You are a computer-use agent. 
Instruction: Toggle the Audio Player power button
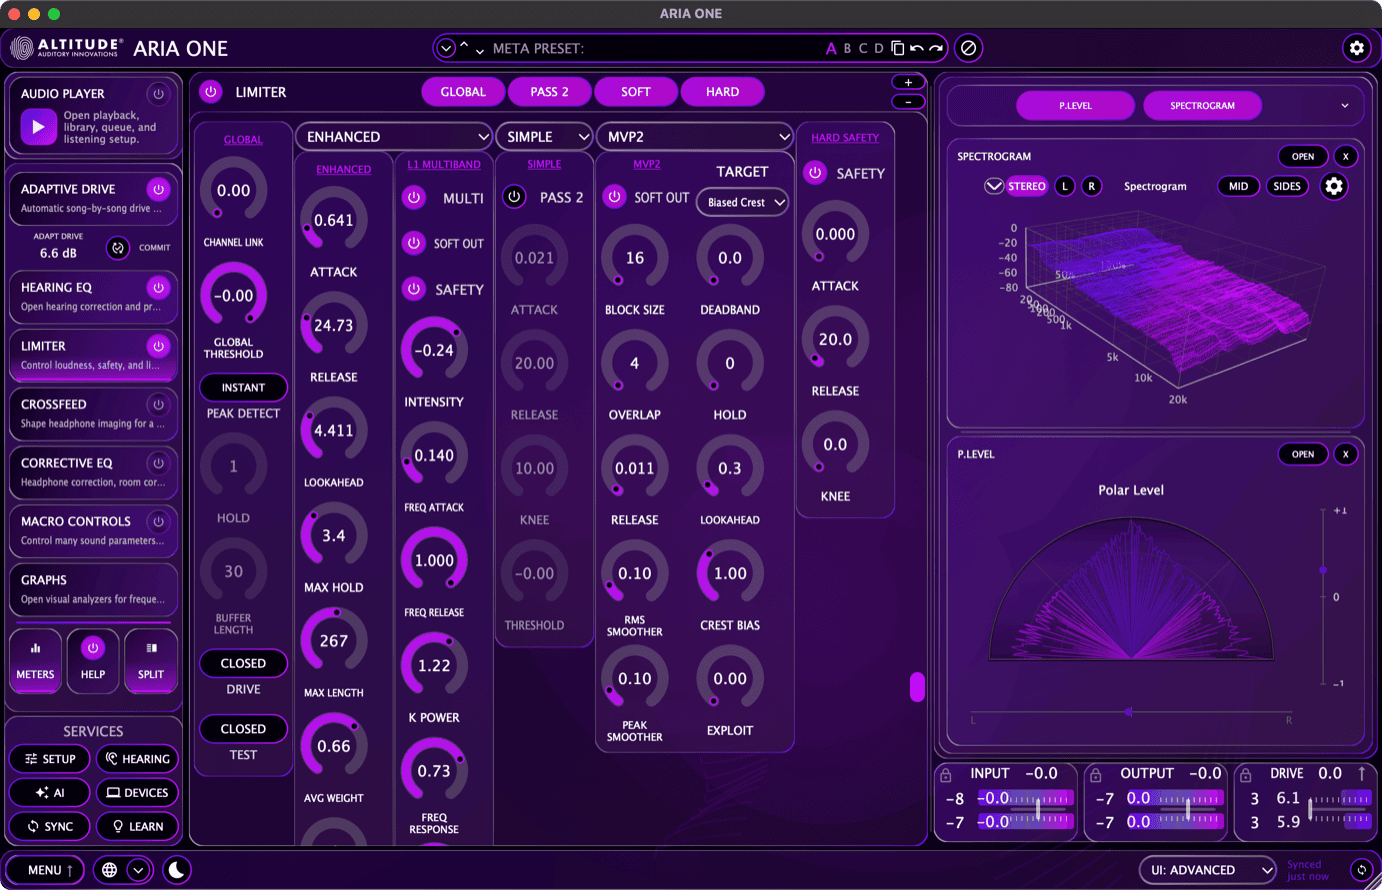(158, 94)
